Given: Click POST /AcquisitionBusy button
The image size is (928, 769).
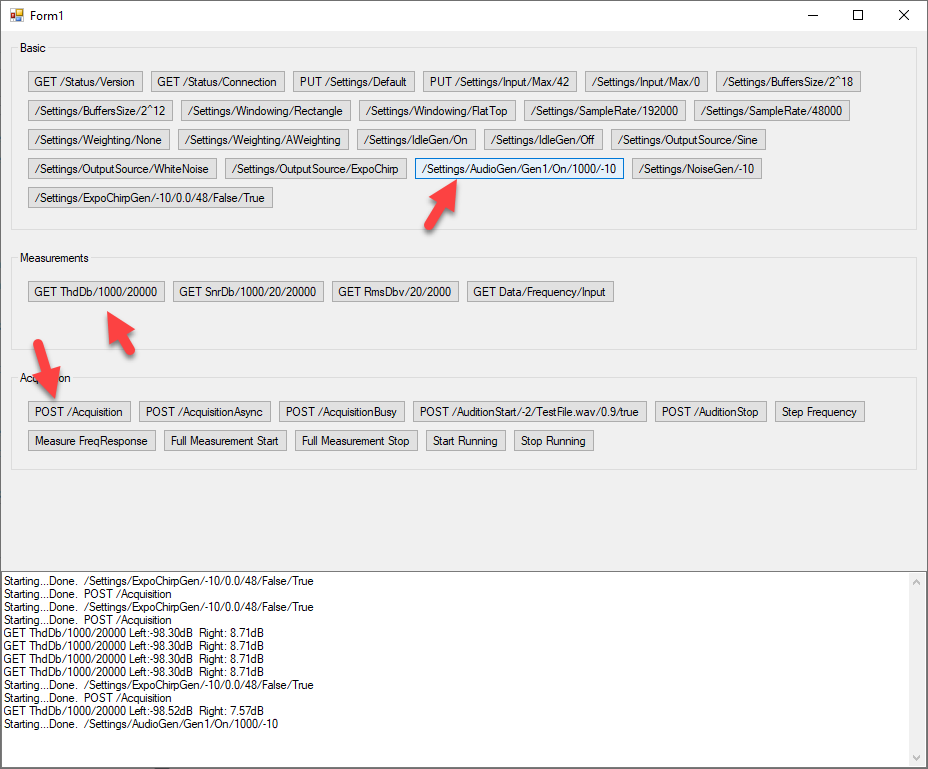Looking at the screenshot, I should pos(341,411).
